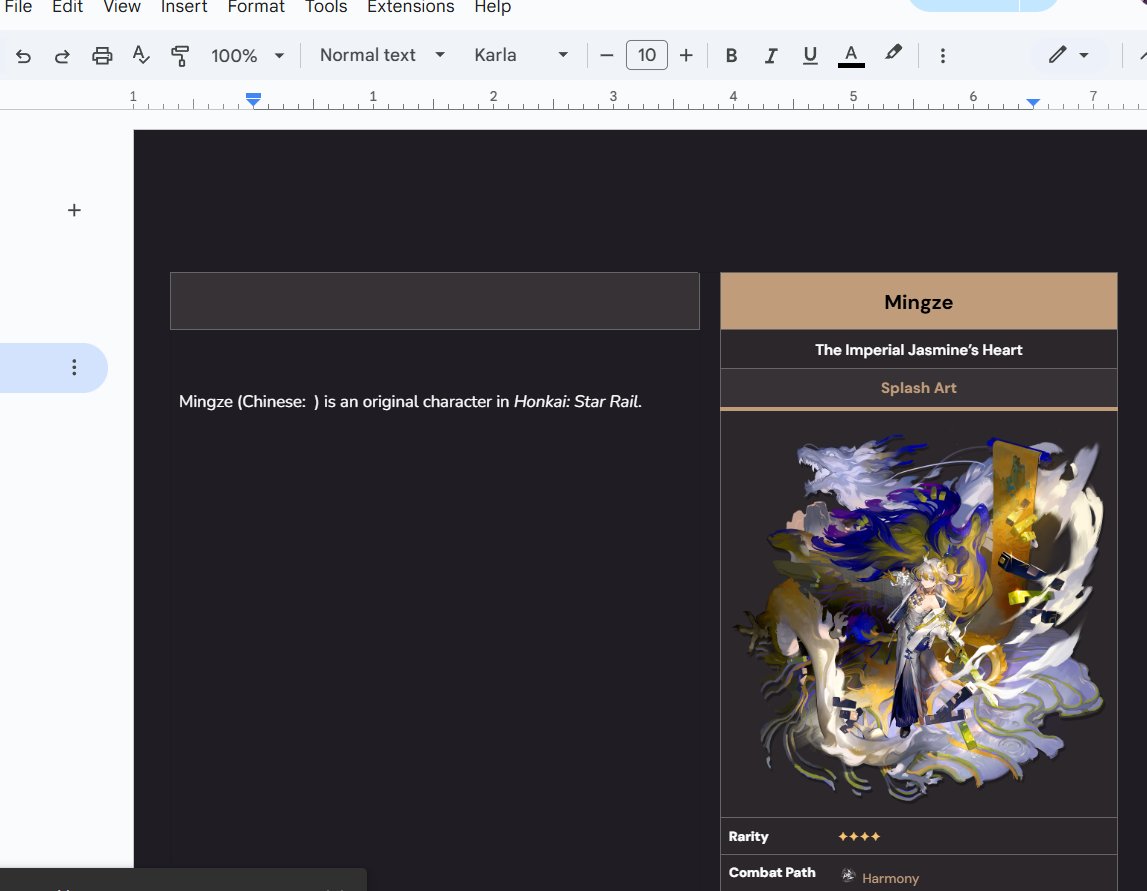This screenshot has width=1147, height=891.
Task: Select the Mingze splash art image
Action: coord(920,616)
